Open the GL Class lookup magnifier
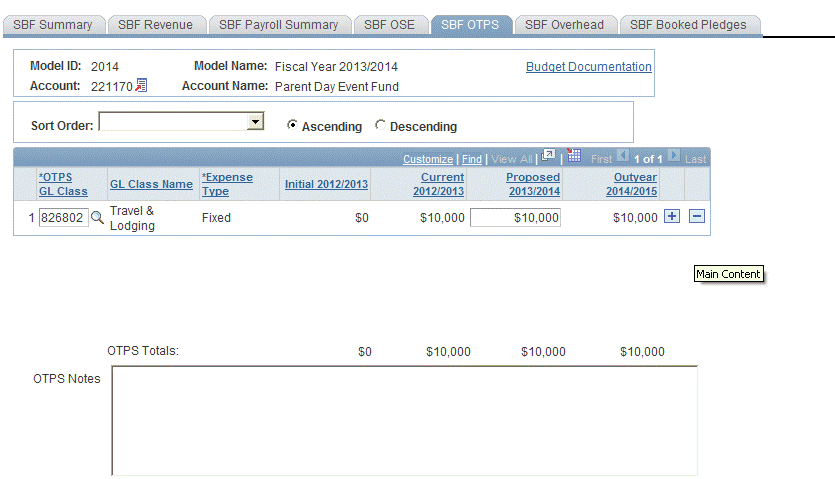Image resolution: width=835 pixels, height=479 pixels. tap(97, 217)
